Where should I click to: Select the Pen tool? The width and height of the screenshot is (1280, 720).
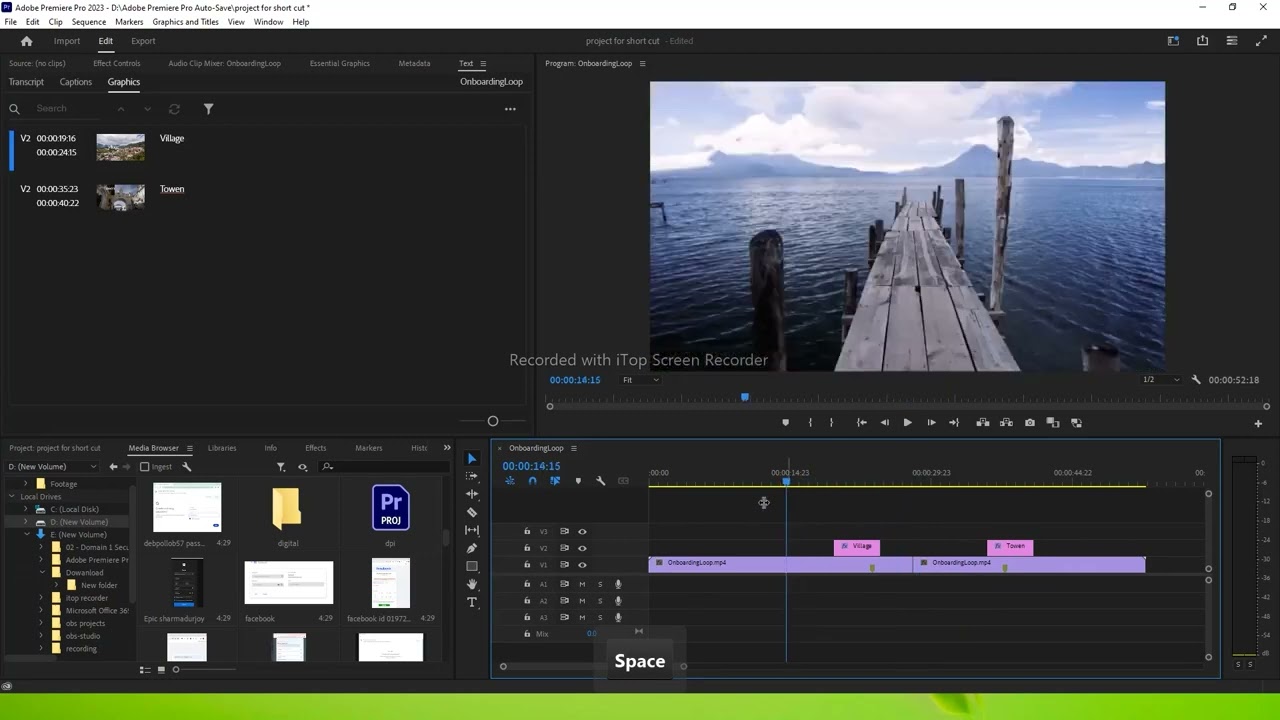coord(472,548)
